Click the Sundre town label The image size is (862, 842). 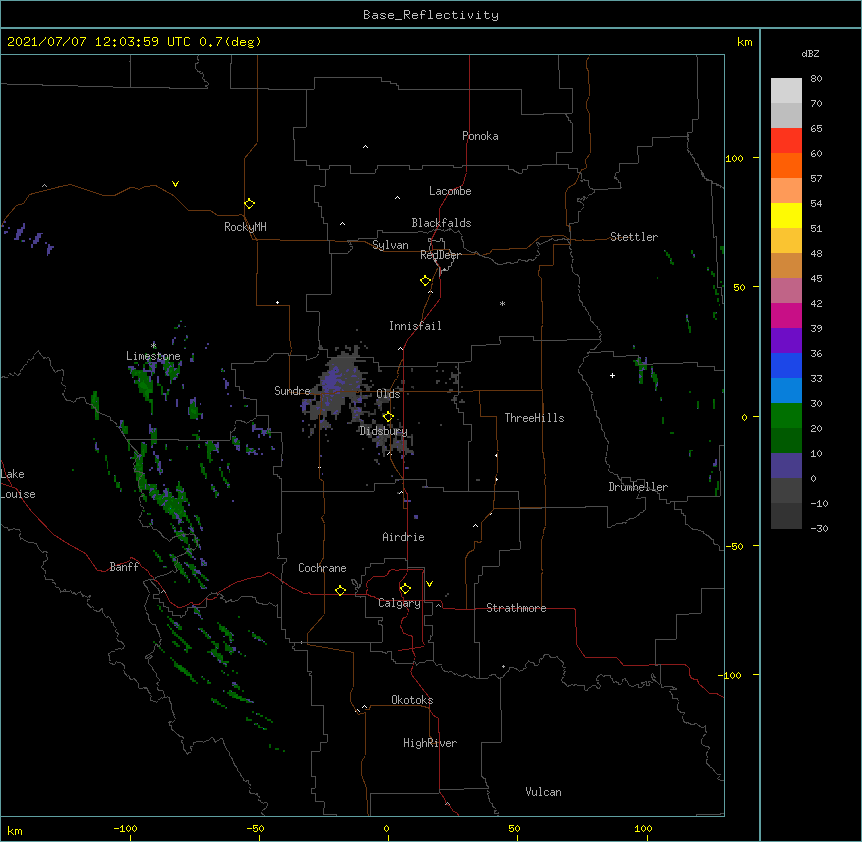[292, 391]
